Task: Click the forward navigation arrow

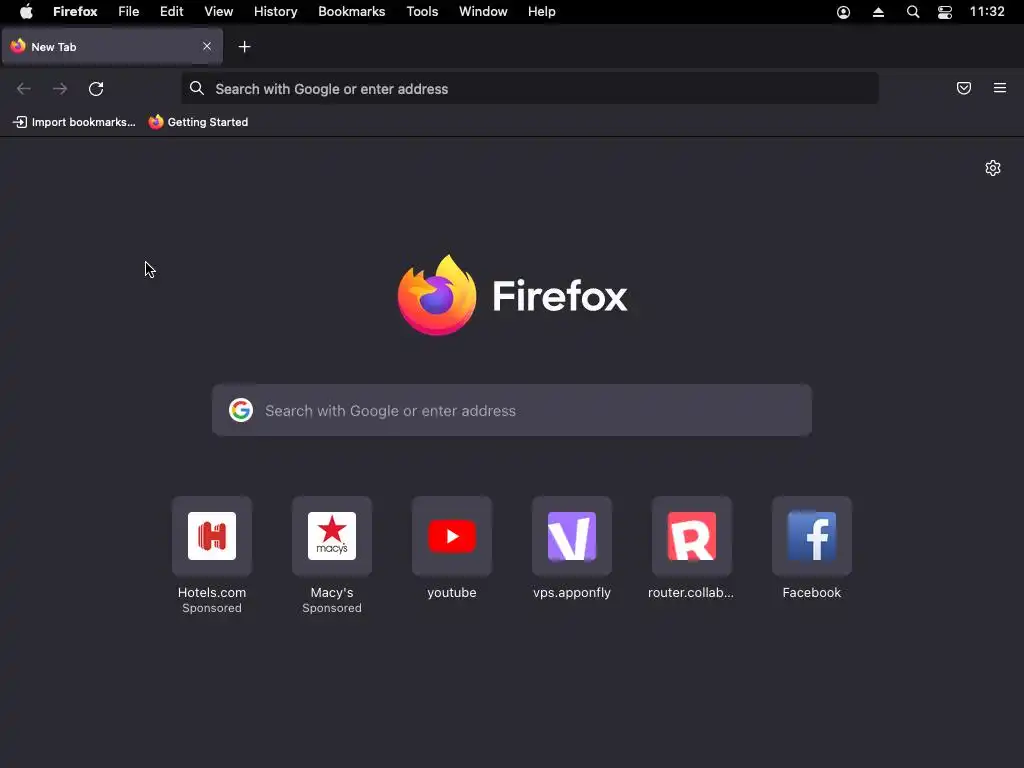Action: (60, 89)
